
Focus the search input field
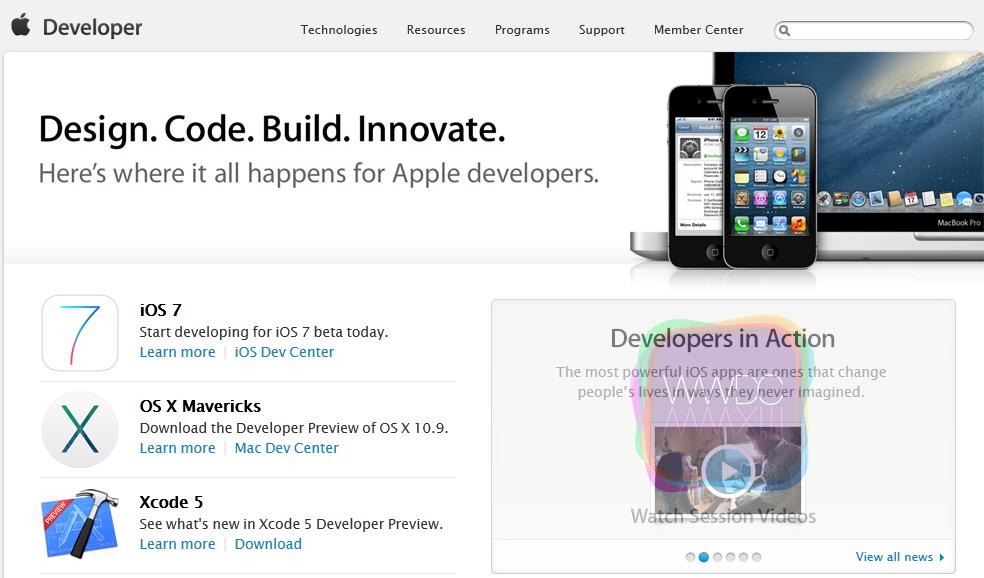[x=874, y=30]
